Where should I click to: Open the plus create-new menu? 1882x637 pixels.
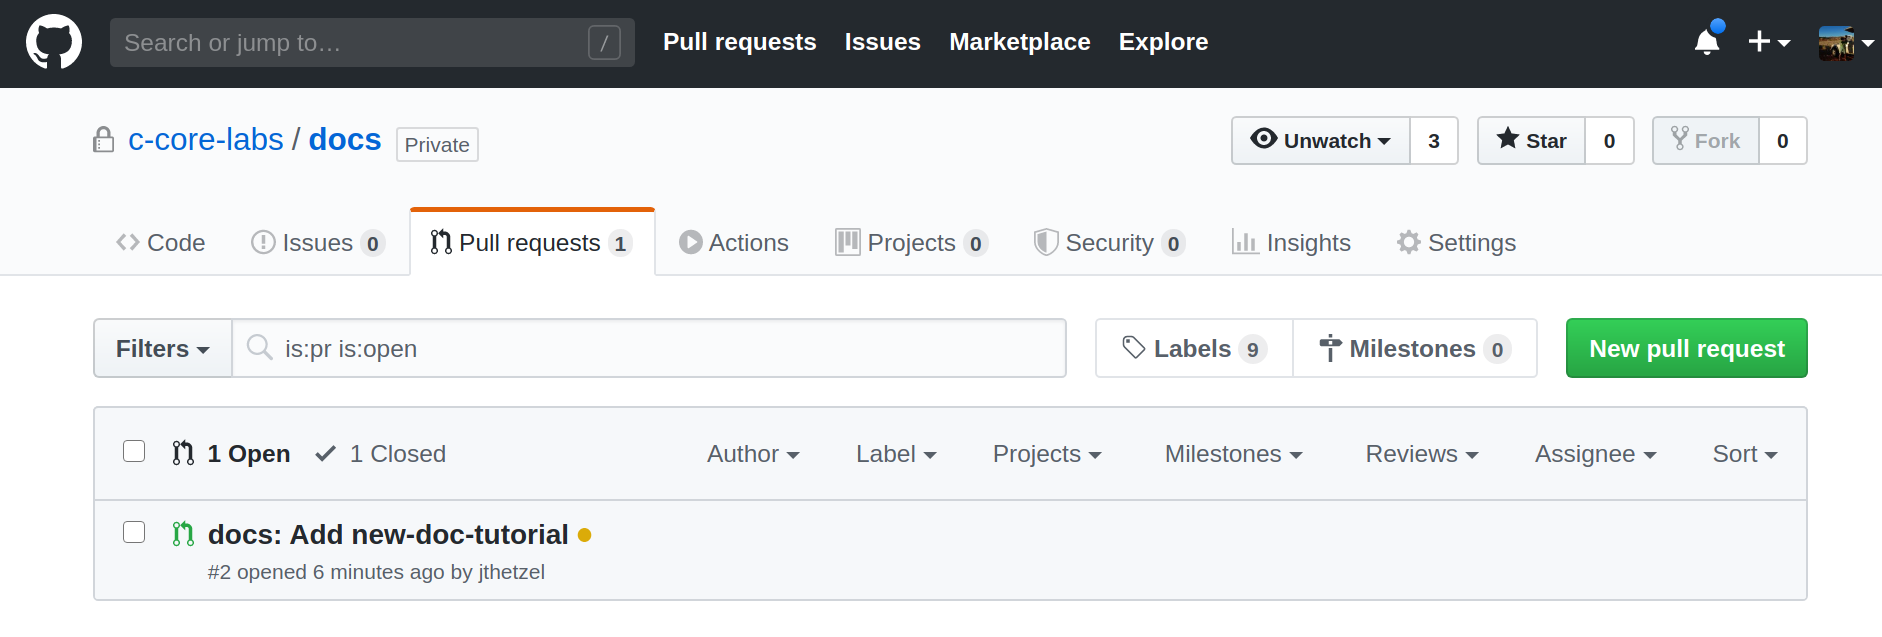click(x=1768, y=42)
